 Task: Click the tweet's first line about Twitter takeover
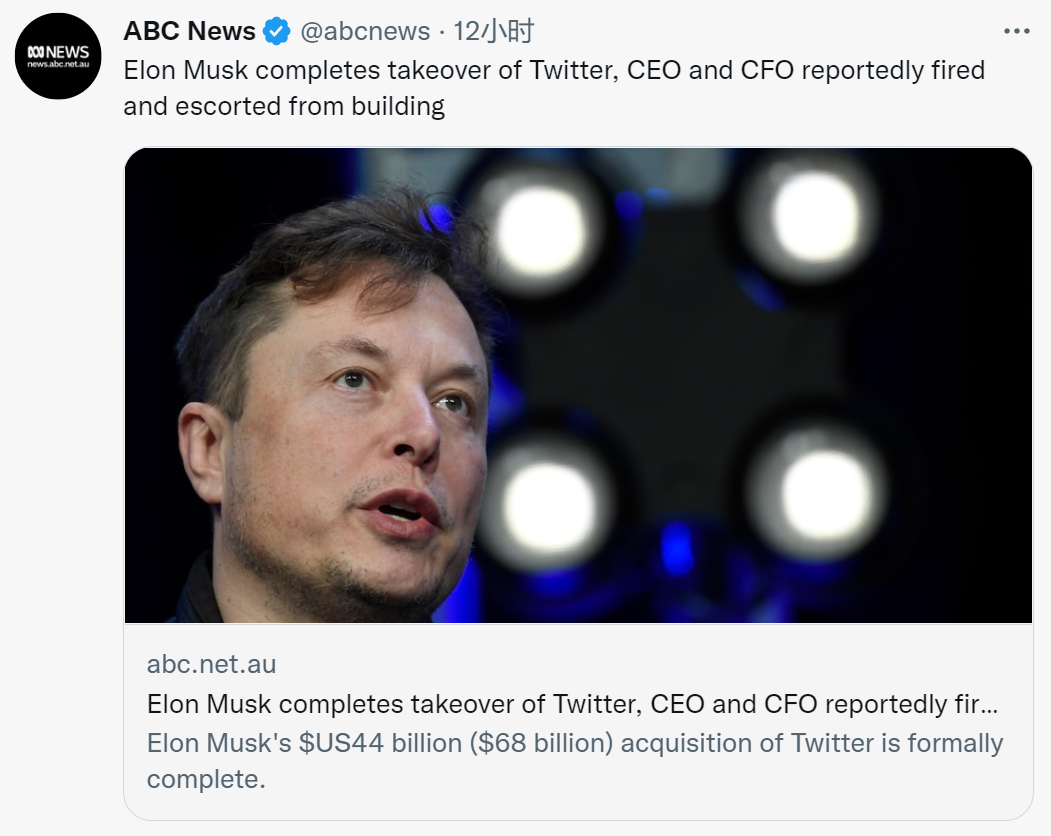554,70
